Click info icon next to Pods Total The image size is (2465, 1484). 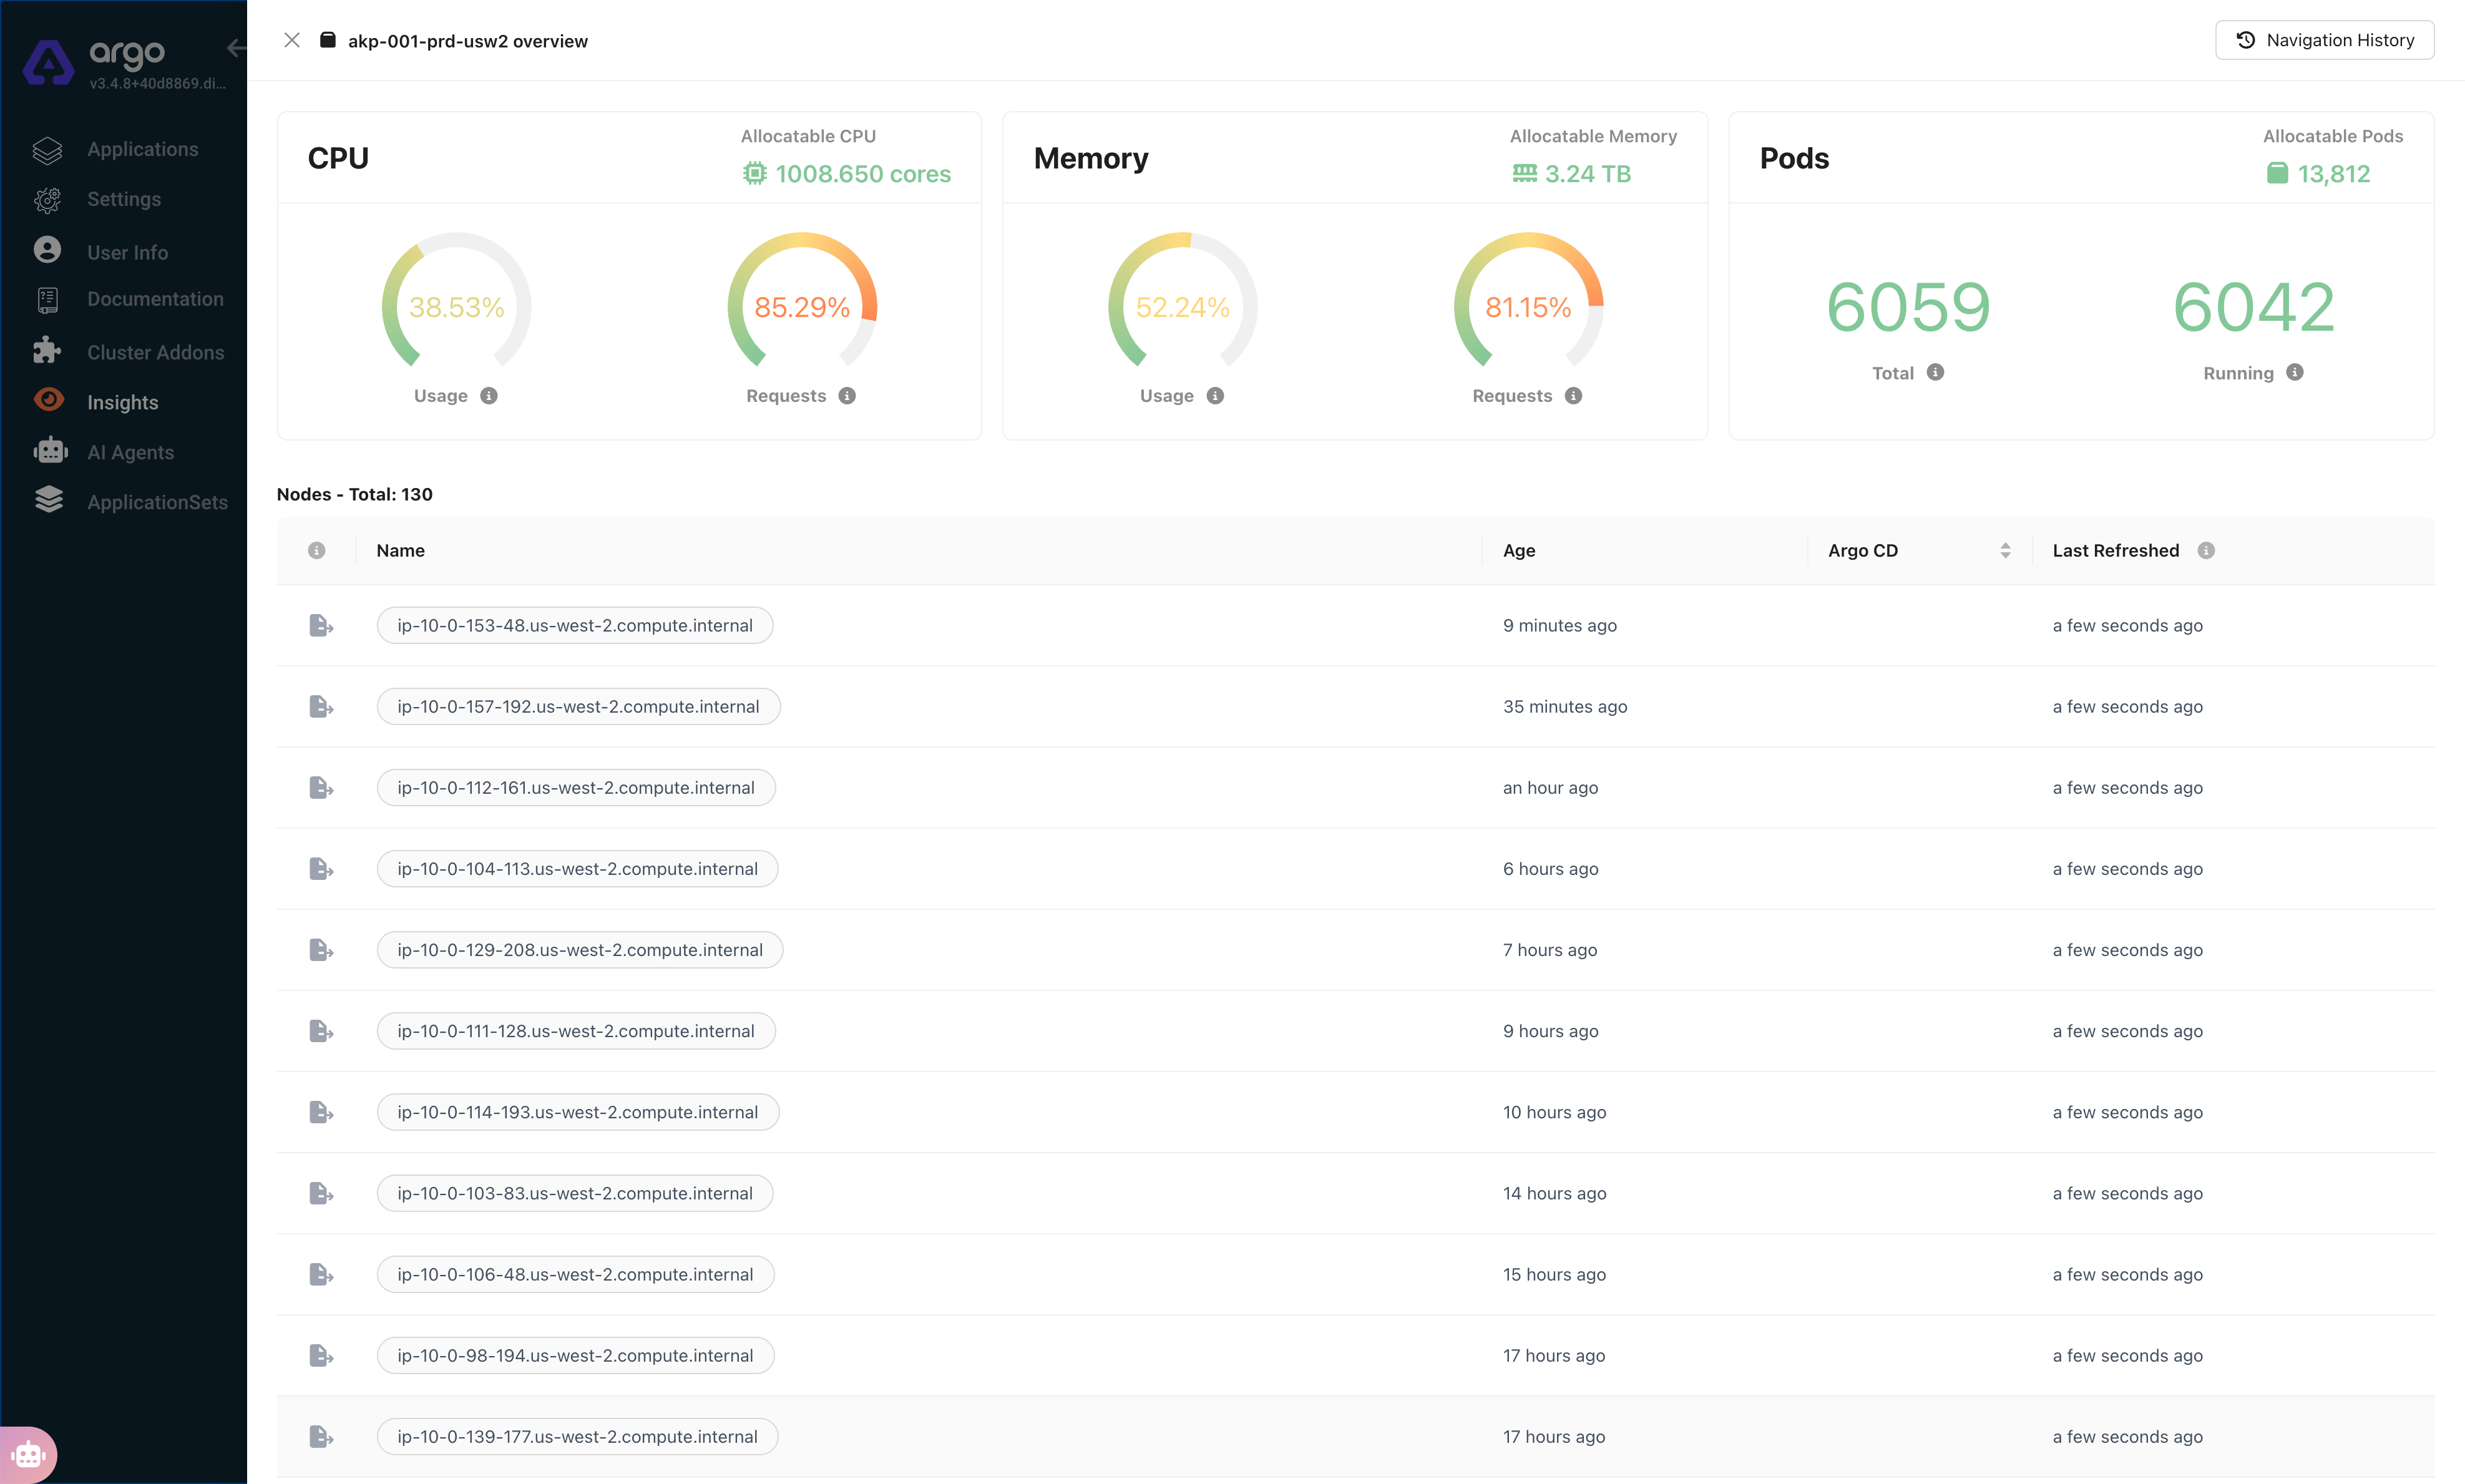tap(1935, 372)
